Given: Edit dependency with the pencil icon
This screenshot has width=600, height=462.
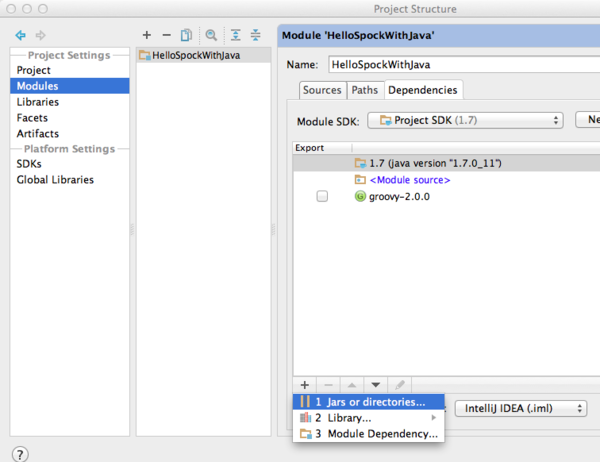Looking at the screenshot, I should click(x=399, y=385).
